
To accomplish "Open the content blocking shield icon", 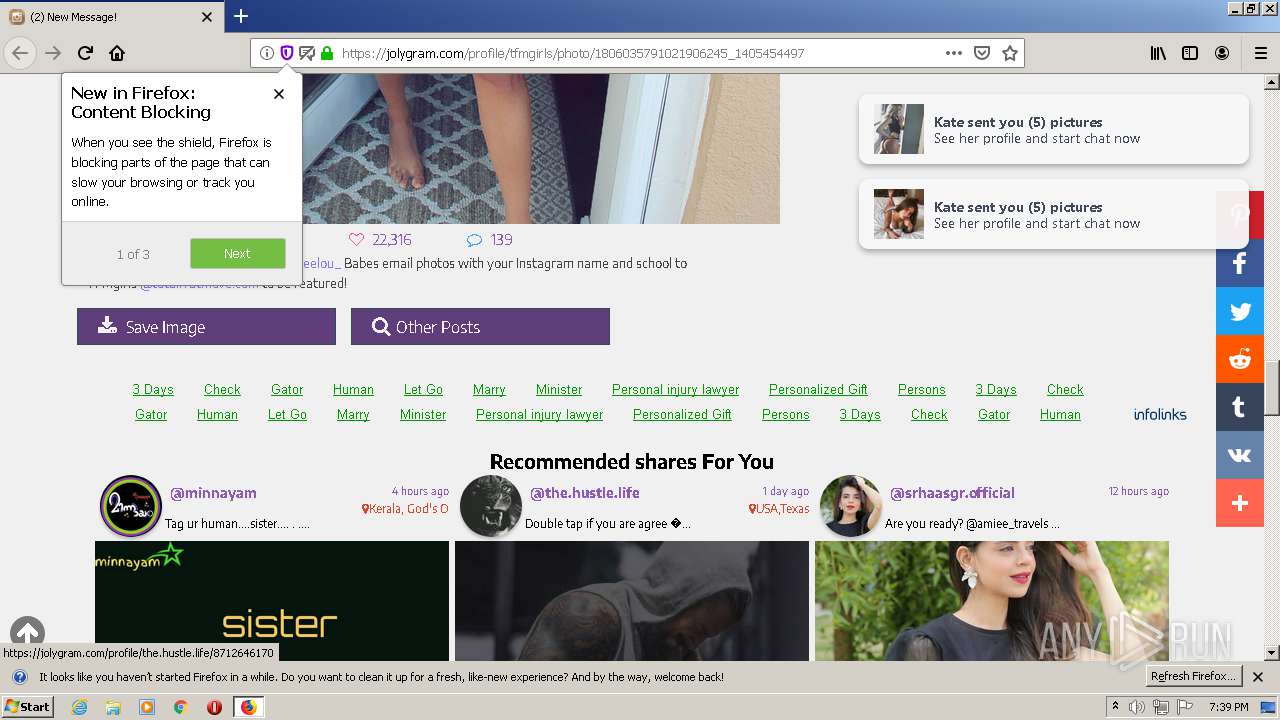I will (x=287, y=53).
